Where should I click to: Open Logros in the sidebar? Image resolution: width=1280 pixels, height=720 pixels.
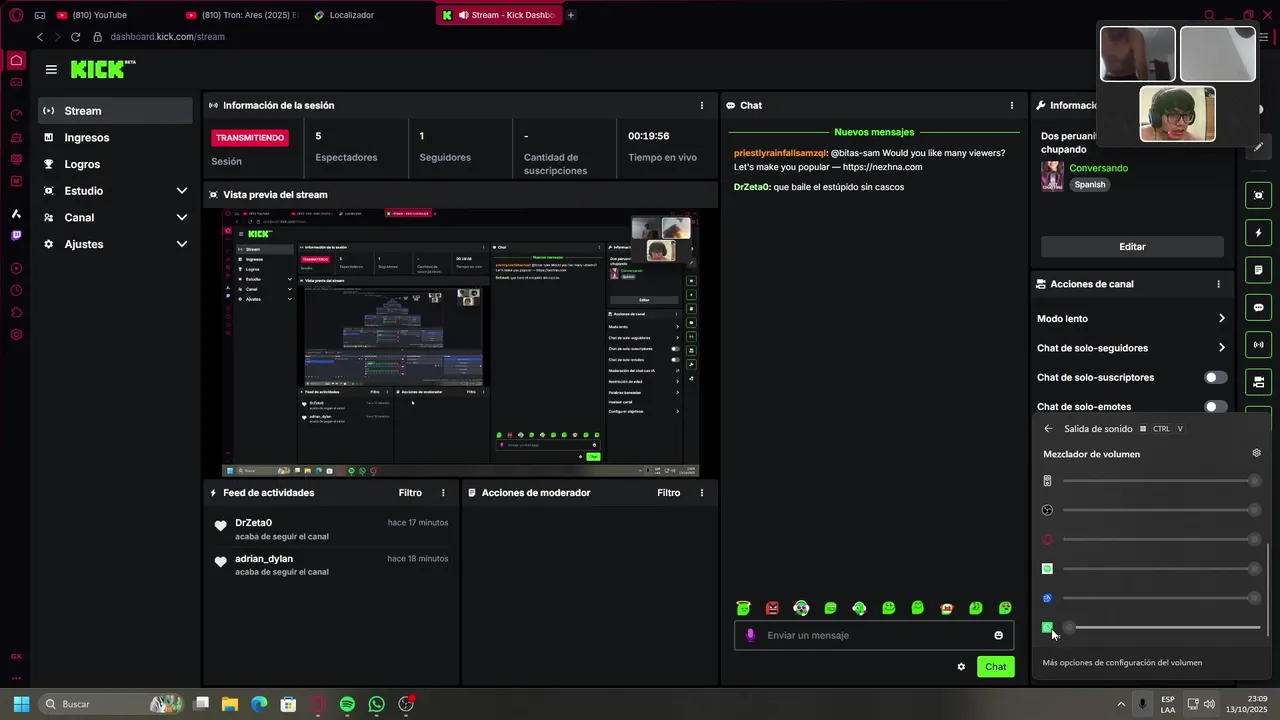click(x=116, y=164)
